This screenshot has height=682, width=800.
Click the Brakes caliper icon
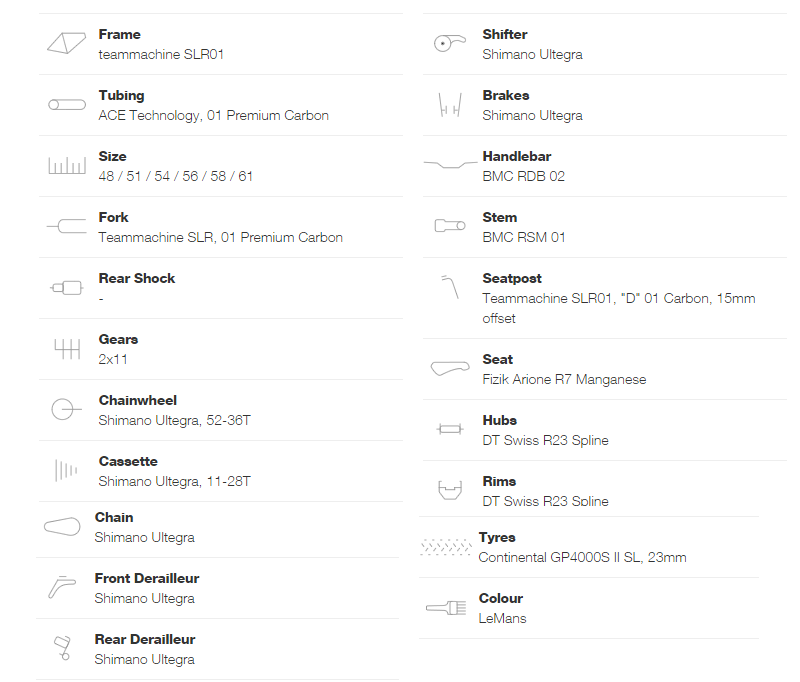click(450, 105)
